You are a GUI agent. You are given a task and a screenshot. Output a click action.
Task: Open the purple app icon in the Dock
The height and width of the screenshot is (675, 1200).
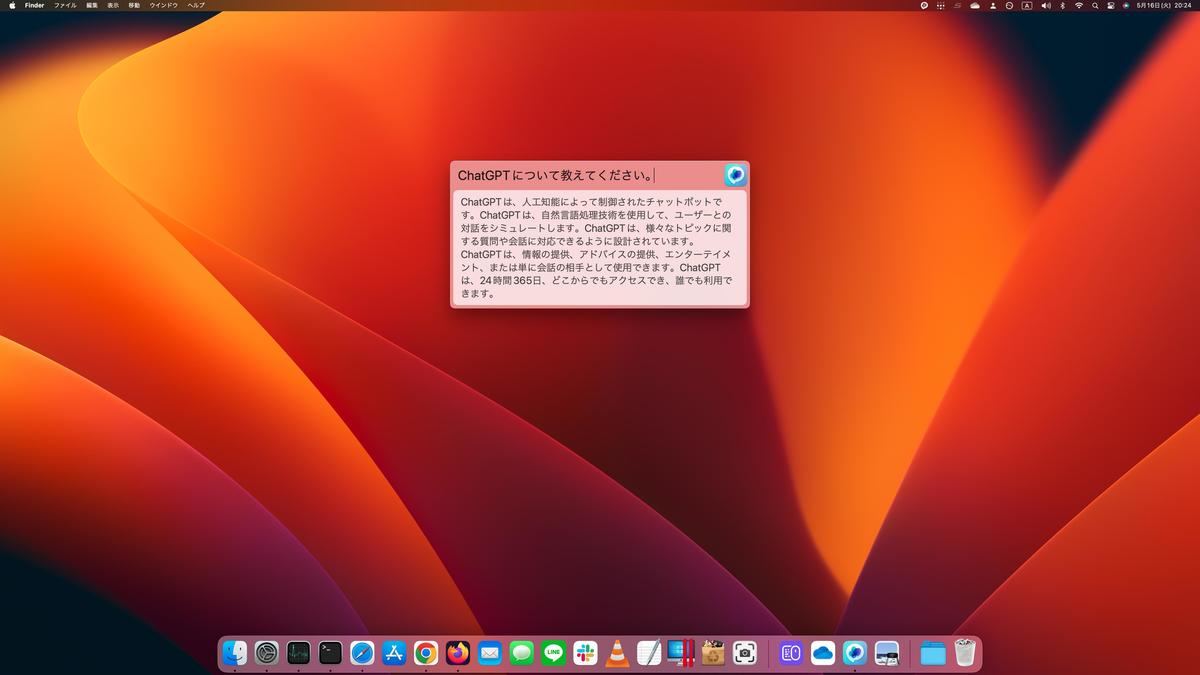click(791, 653)
